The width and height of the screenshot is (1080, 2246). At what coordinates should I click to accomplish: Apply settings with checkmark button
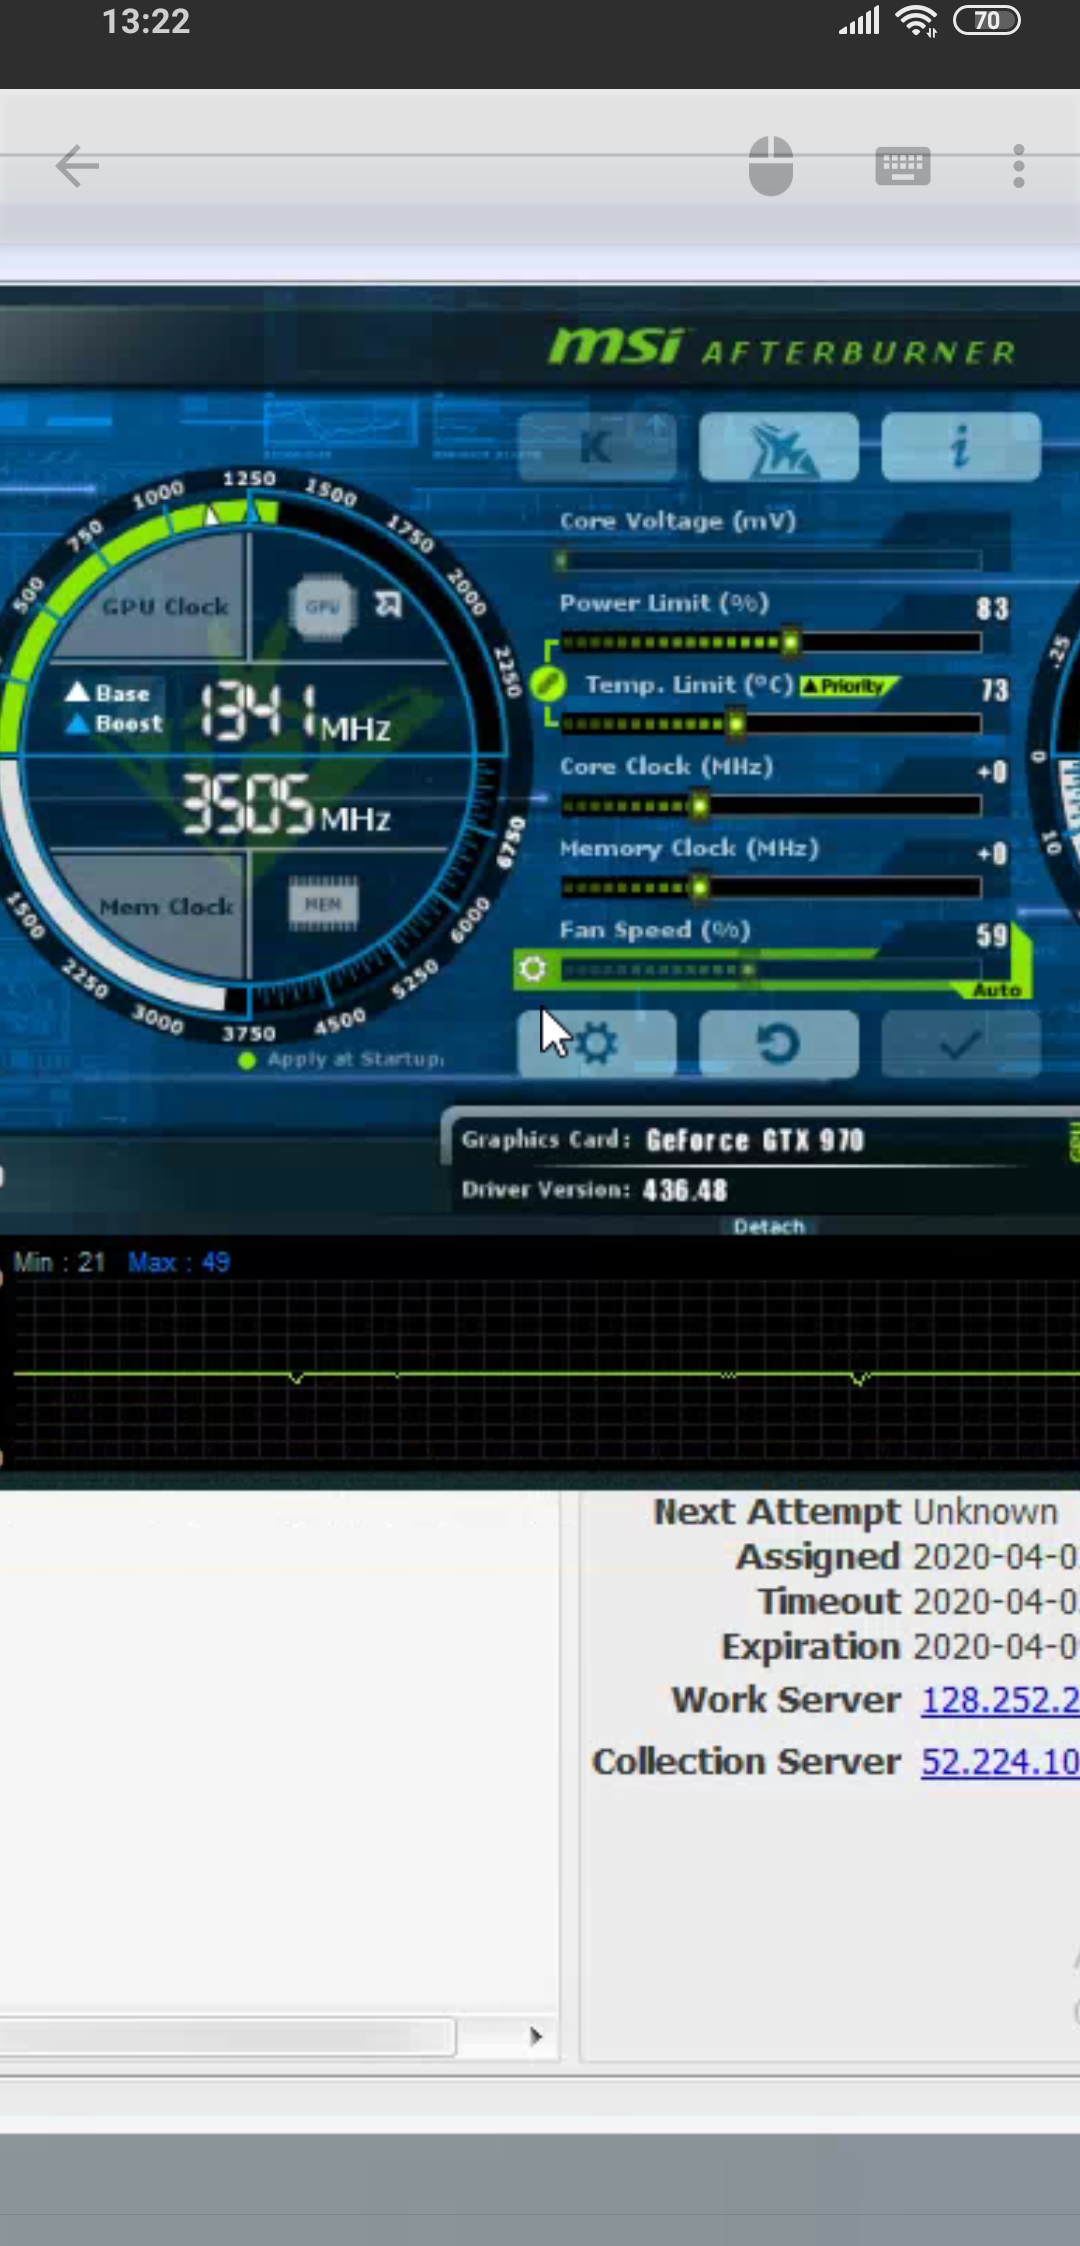(961, 1044)
